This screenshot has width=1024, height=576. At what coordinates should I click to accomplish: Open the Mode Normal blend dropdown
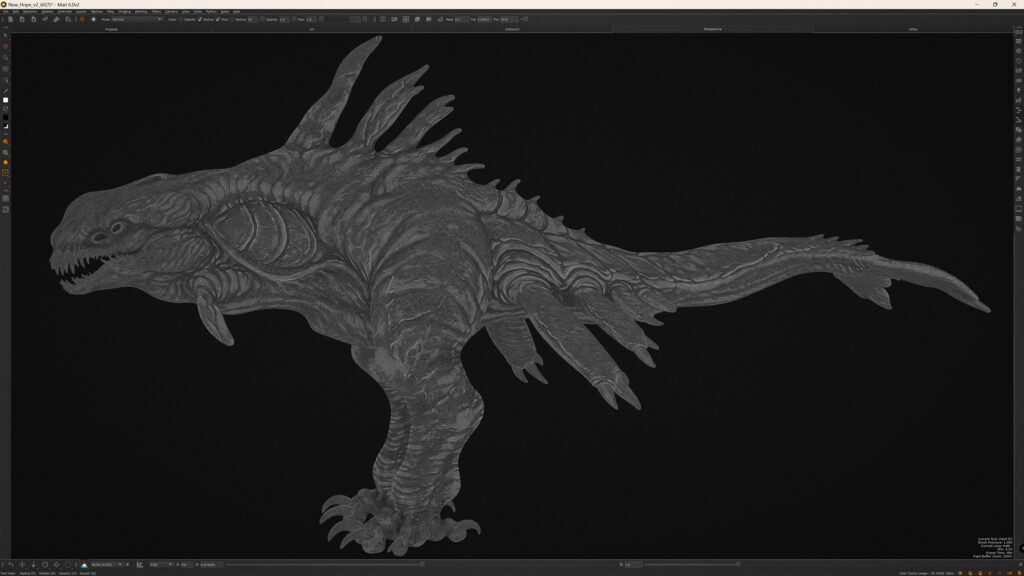(x=136, y=19)
